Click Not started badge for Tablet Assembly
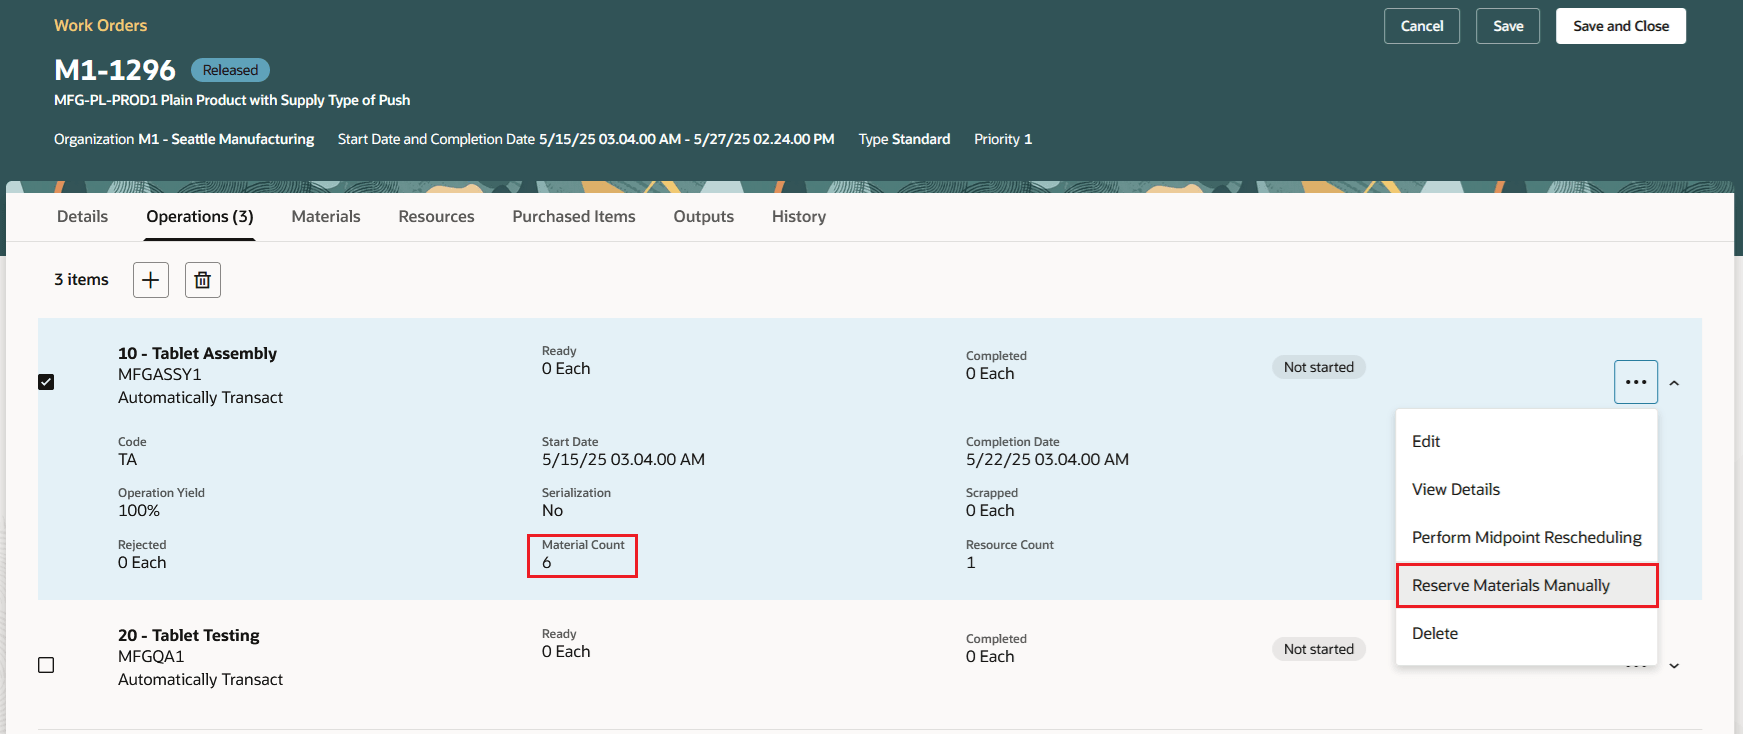This screenshot has width=1743, height=734. (1319, 367)
